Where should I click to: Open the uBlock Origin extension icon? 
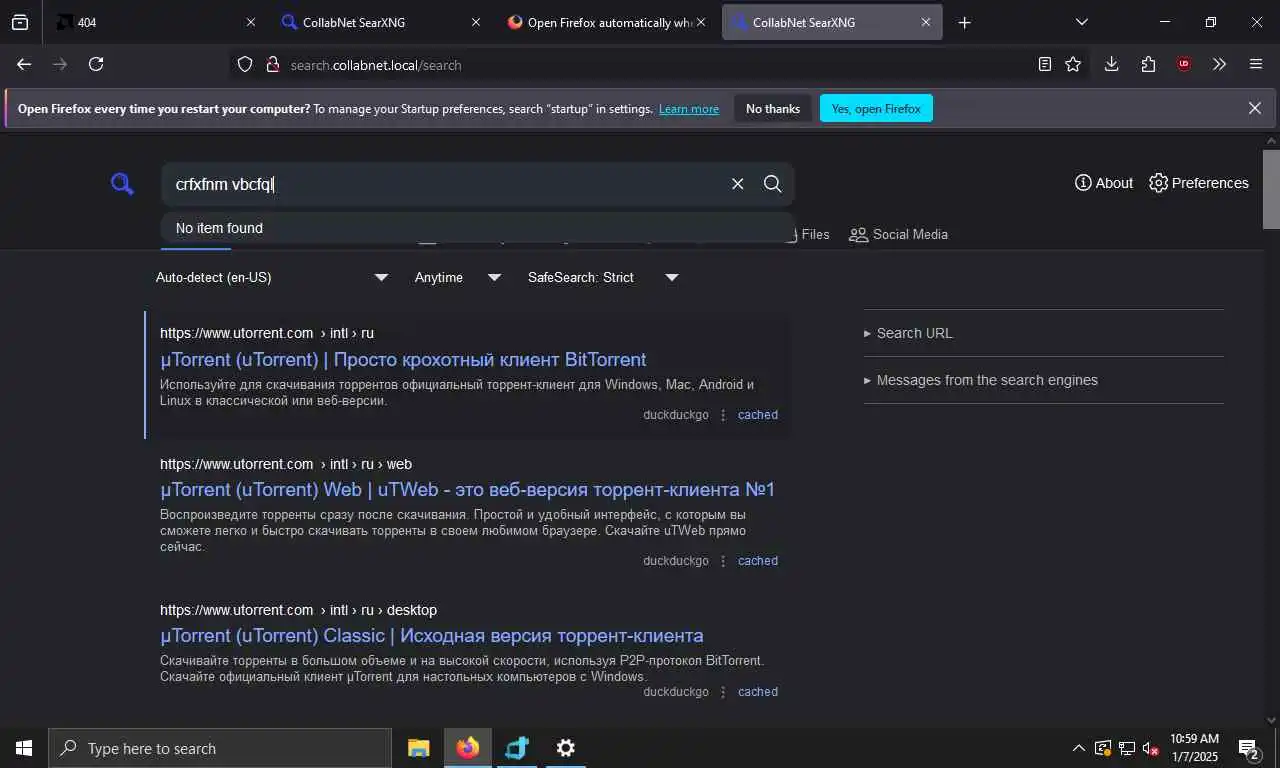pyautogui.click(x=1184, y=64)
